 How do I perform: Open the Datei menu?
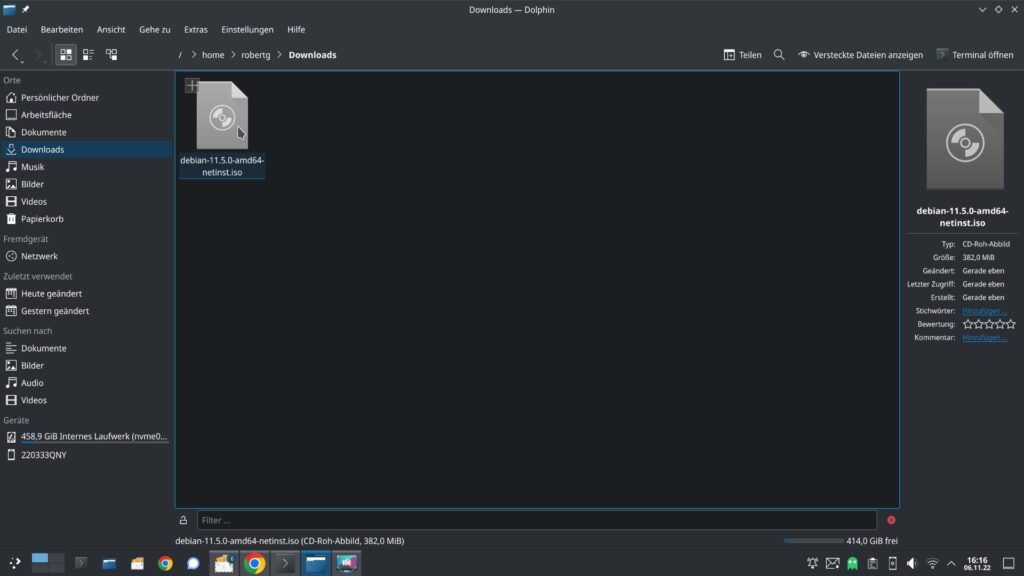tap(17, 29)
